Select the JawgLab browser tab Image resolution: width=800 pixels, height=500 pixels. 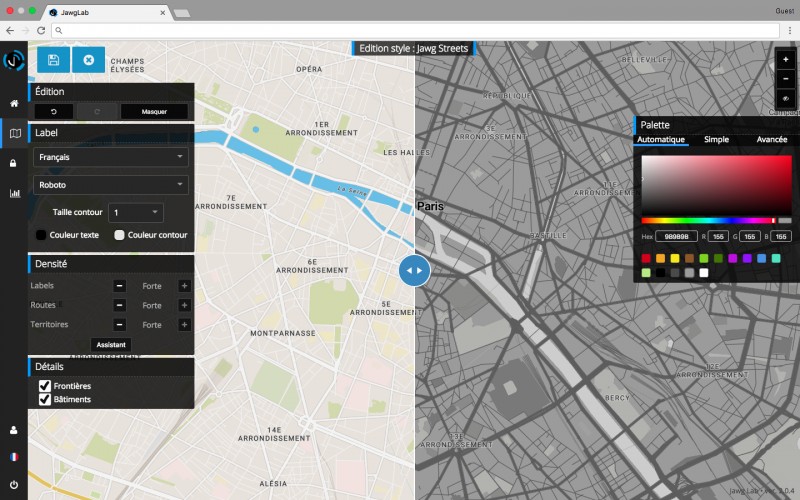pyautogui.click(x=107, y=13)
